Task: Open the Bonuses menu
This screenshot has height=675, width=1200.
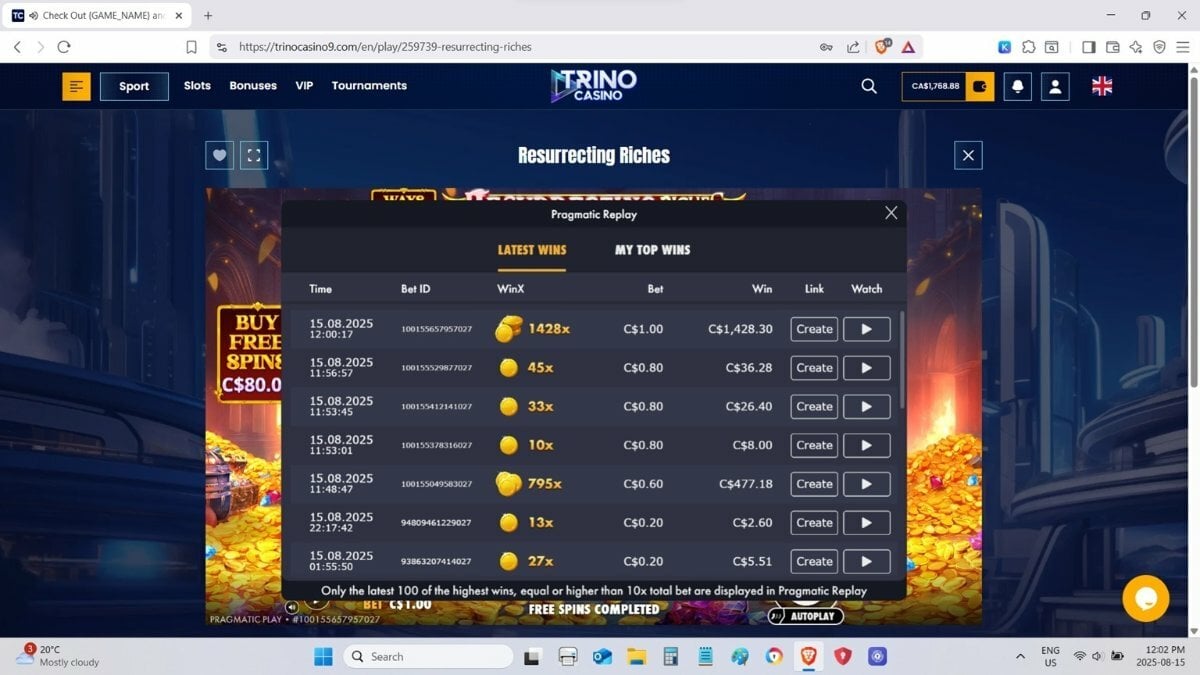Action: pos(253,86)
